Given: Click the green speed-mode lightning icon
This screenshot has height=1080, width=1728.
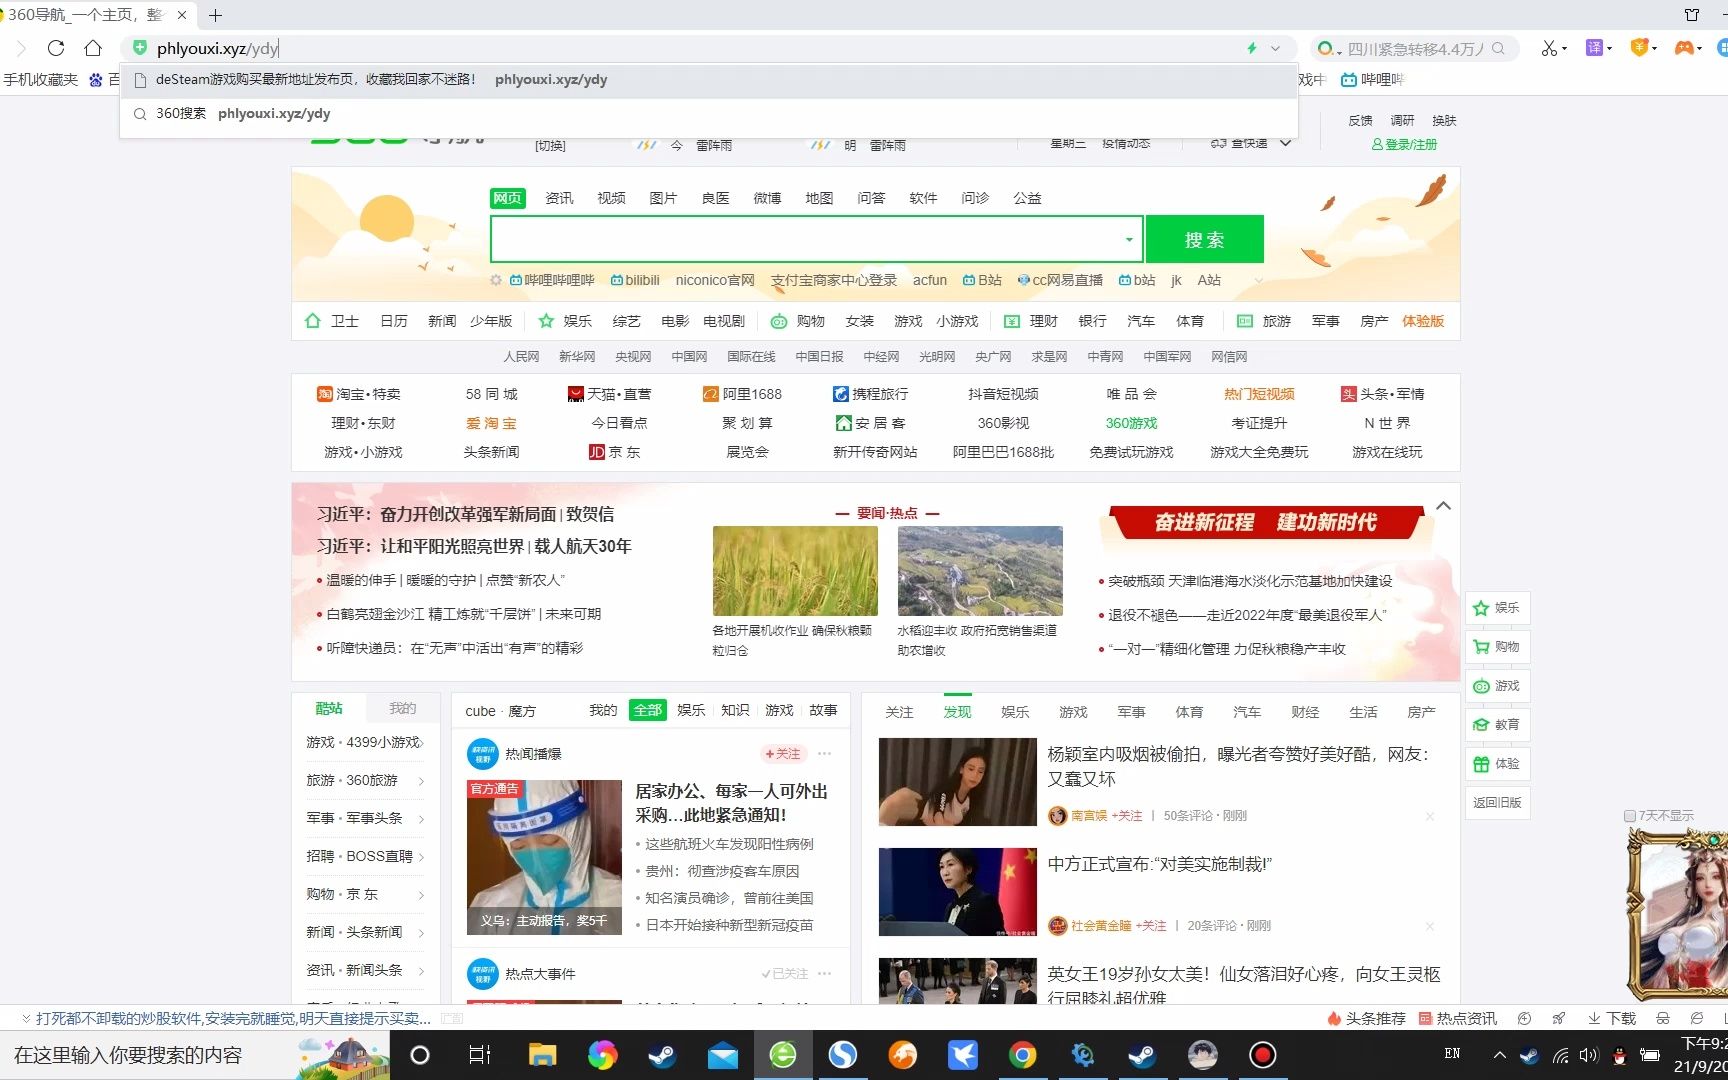Looking at the screenshot, I should click(1251, 48).
